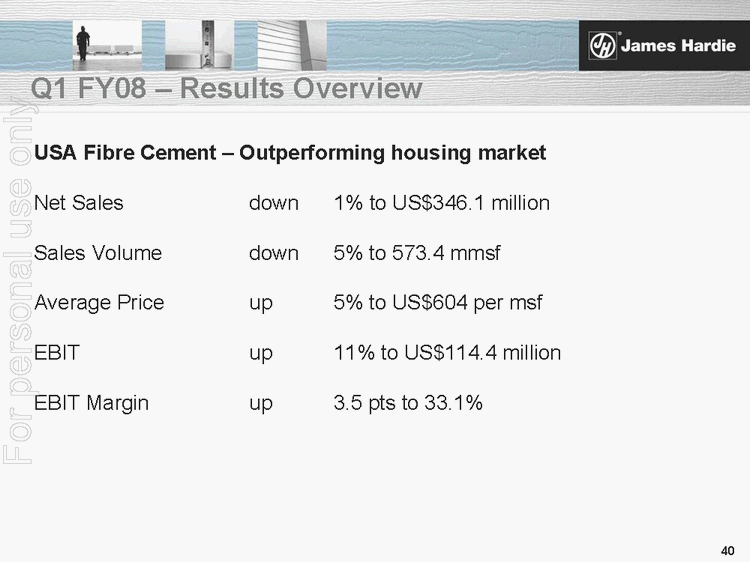Click the Sales Volume label

98,253
